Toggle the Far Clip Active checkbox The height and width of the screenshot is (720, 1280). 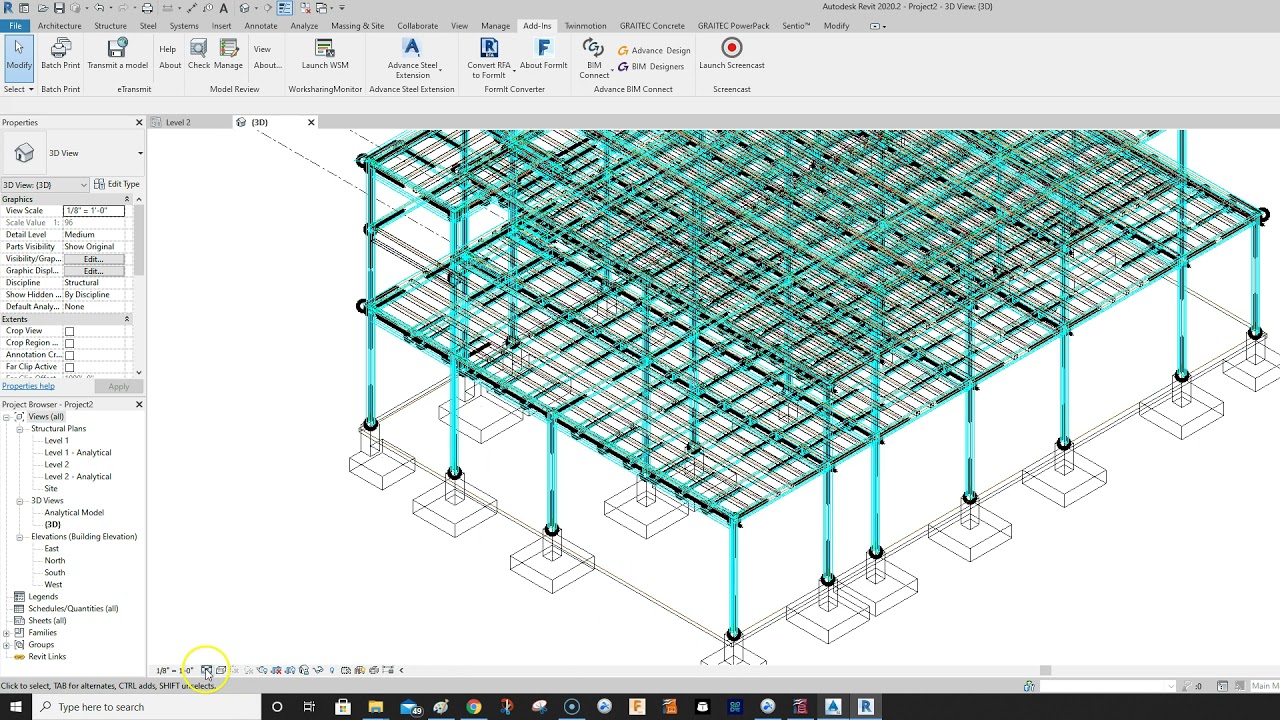[x=69, y=367]
